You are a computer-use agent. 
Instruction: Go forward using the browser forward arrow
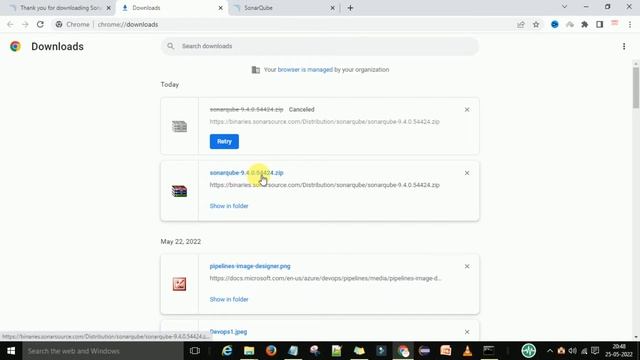pos(25,24)
